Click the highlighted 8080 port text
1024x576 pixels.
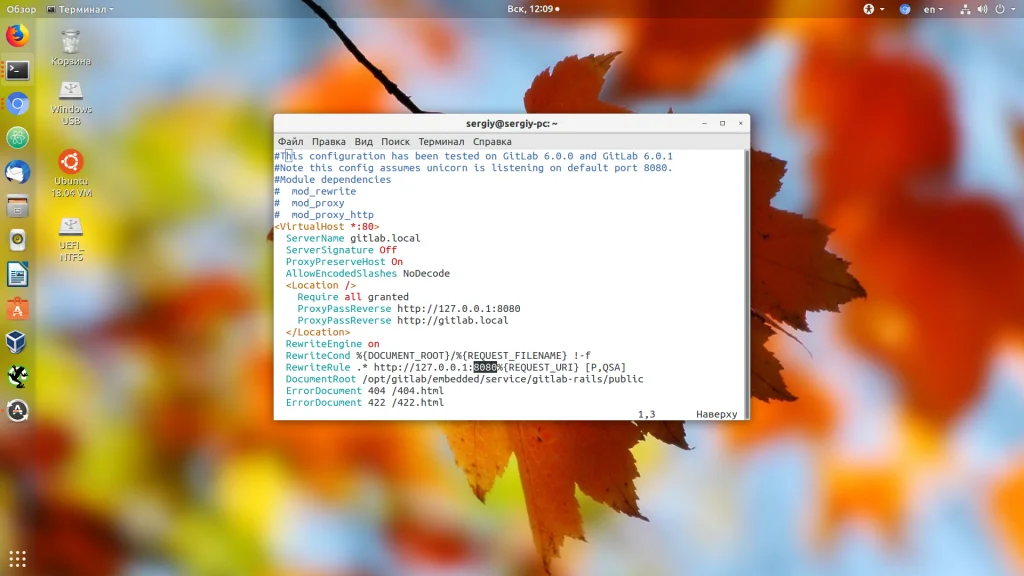(485, 367)
